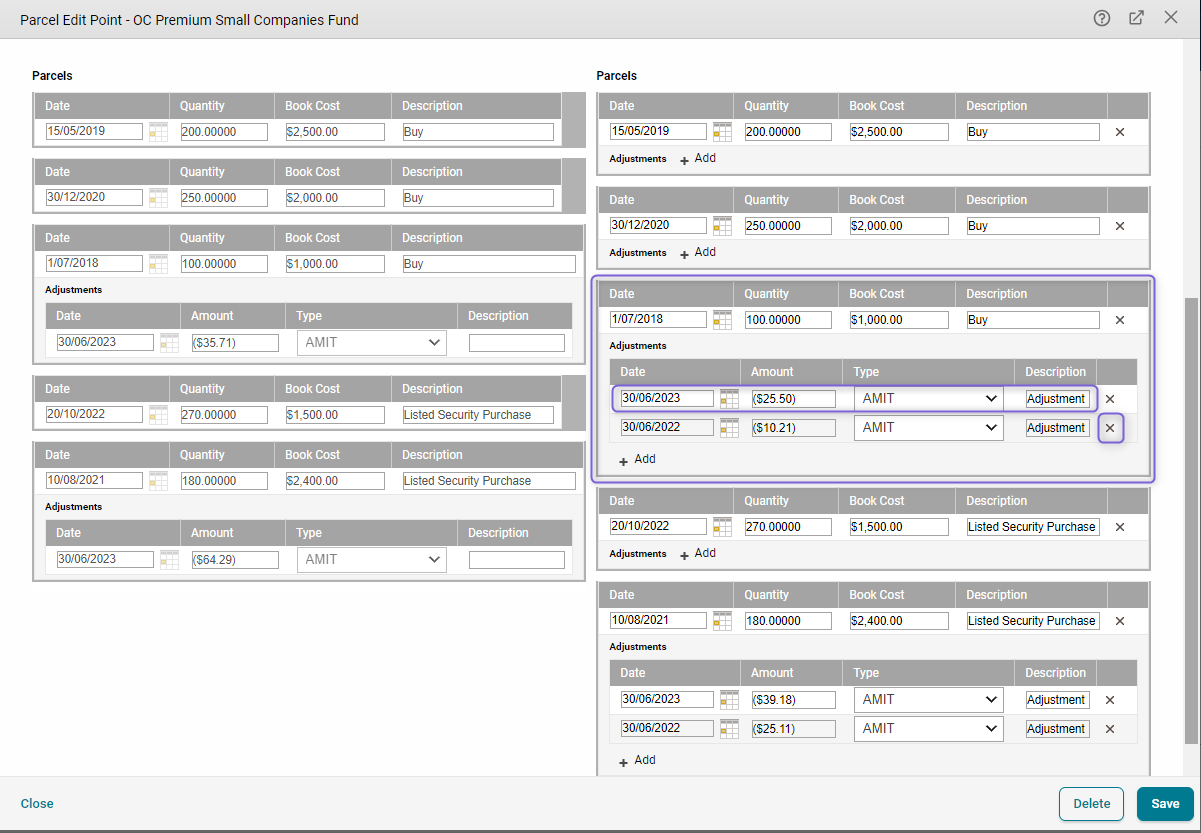Open Type dropdown for ($25.50) adjustment
The width and height of the screenshot is (1201, 833).
click(x=928, y=398)
